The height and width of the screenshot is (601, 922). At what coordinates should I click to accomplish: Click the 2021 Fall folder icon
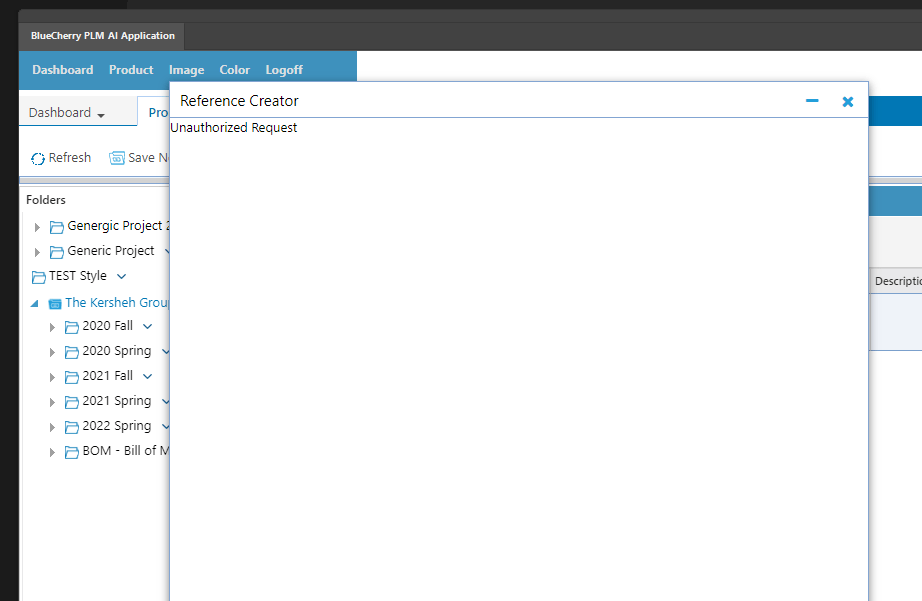(x=71, y=375)
